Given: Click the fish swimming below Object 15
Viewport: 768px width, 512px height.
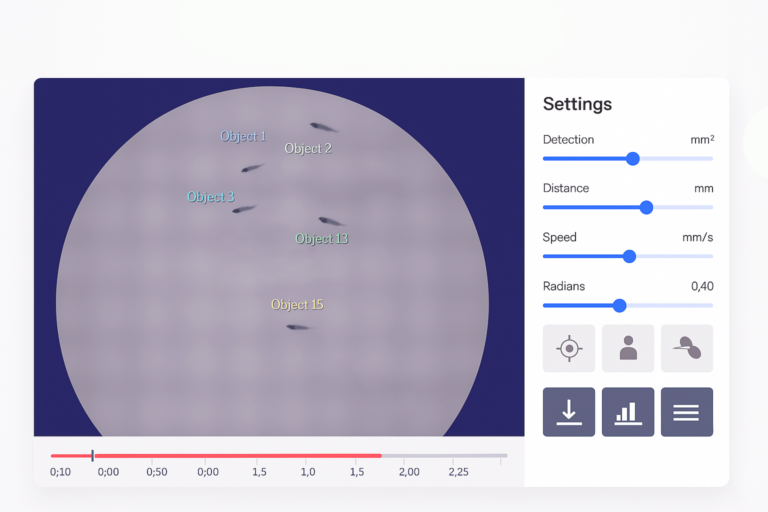Looking at the screenshot, I should coord(298,327).
